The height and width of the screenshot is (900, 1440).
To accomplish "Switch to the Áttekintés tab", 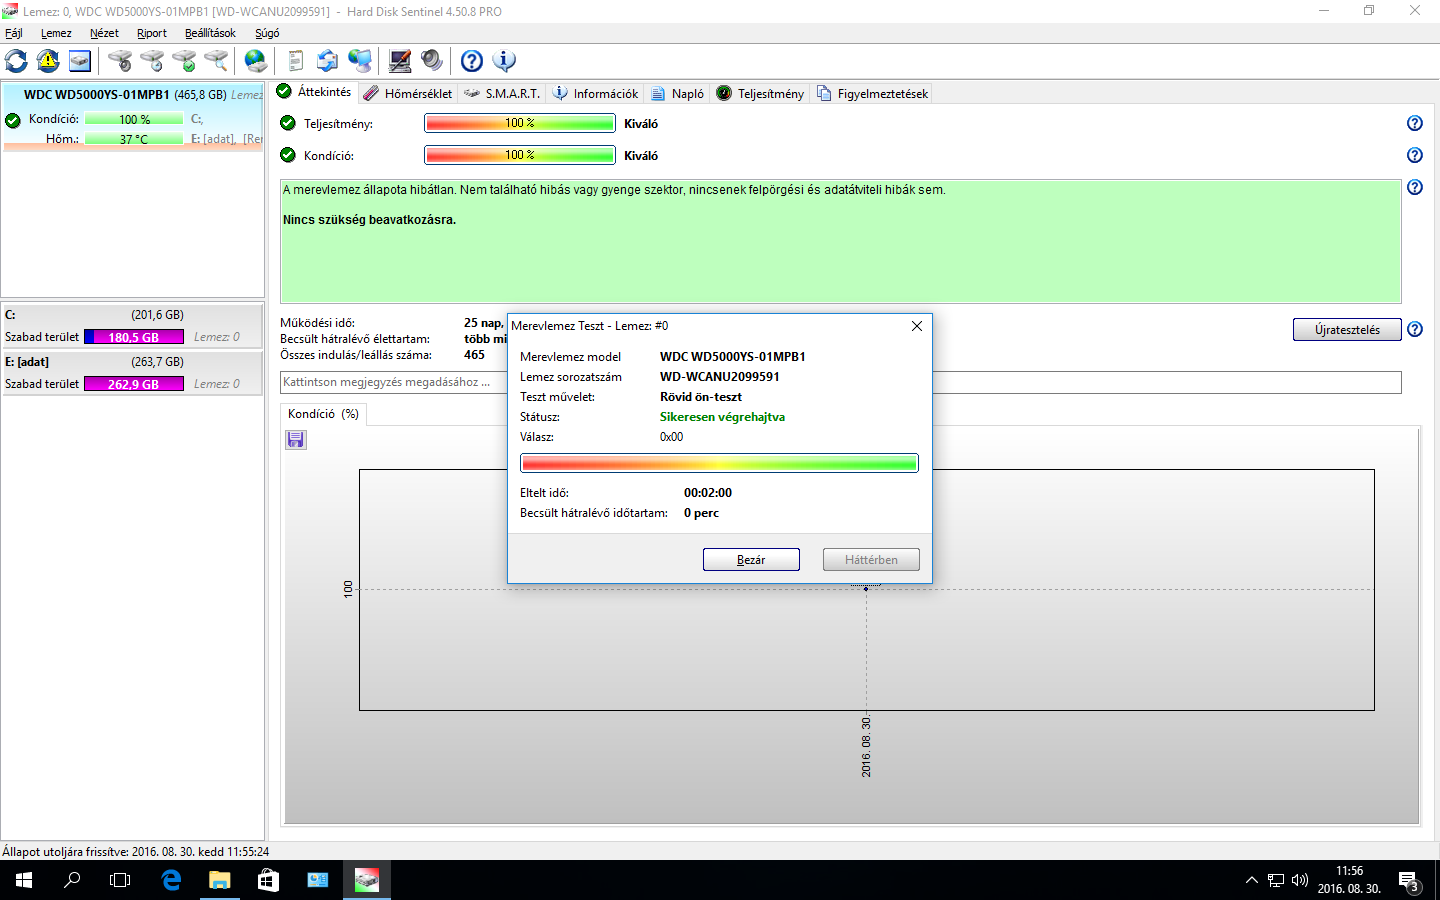I will coord(314,92).
